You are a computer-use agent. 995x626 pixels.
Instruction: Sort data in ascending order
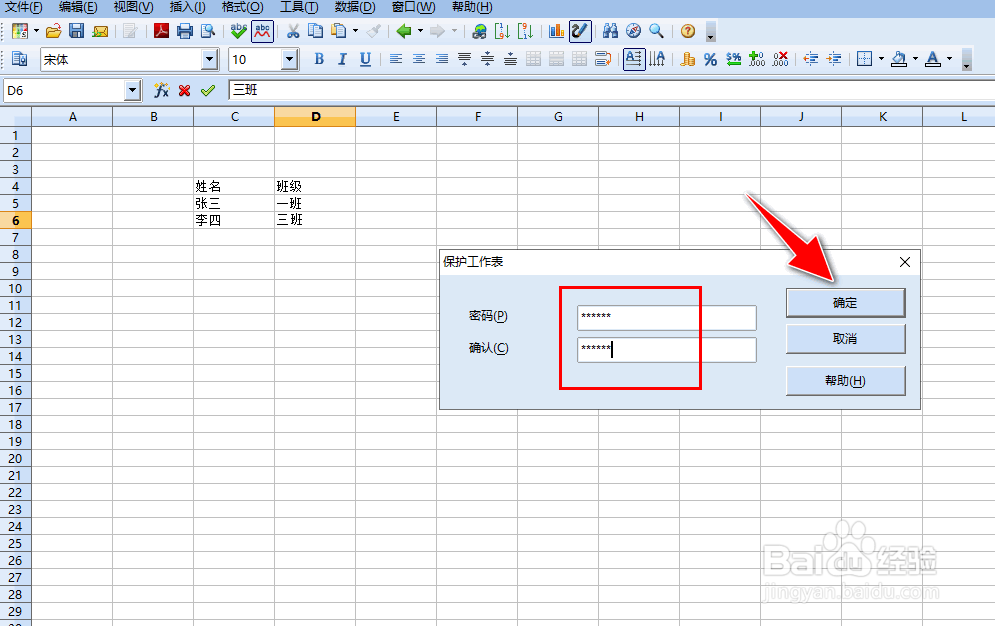pyautogui.click(x=503, y=31)
